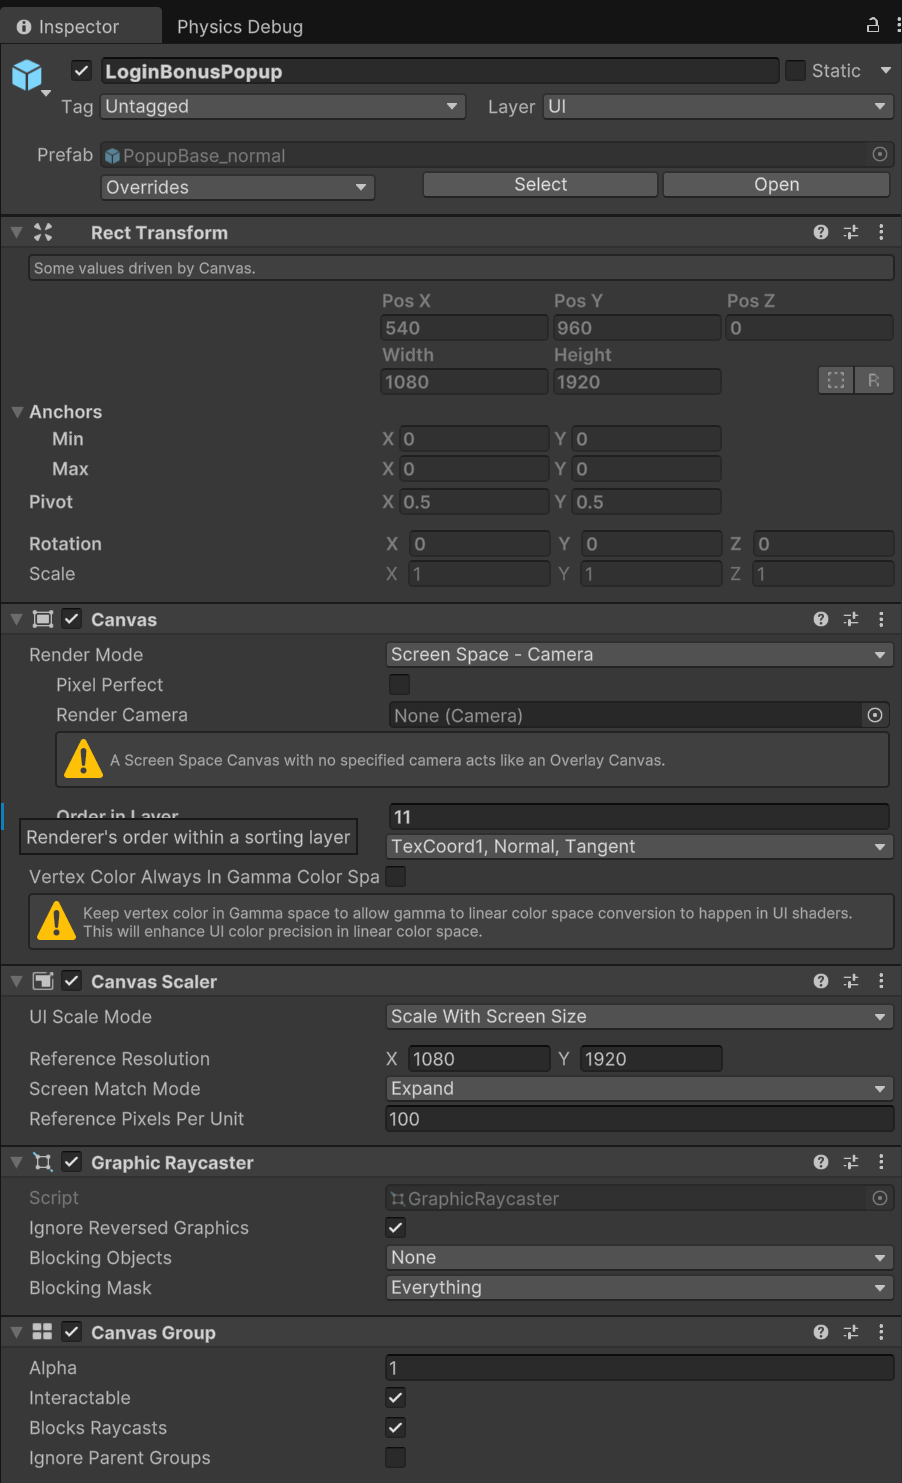Enable Pixel Perfect checkbox

pos(399,685)
